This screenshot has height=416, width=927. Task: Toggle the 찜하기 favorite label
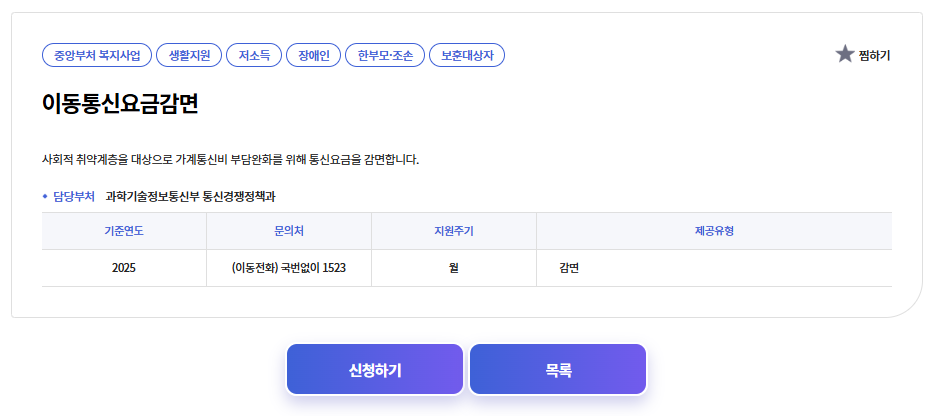click(874, 55)
